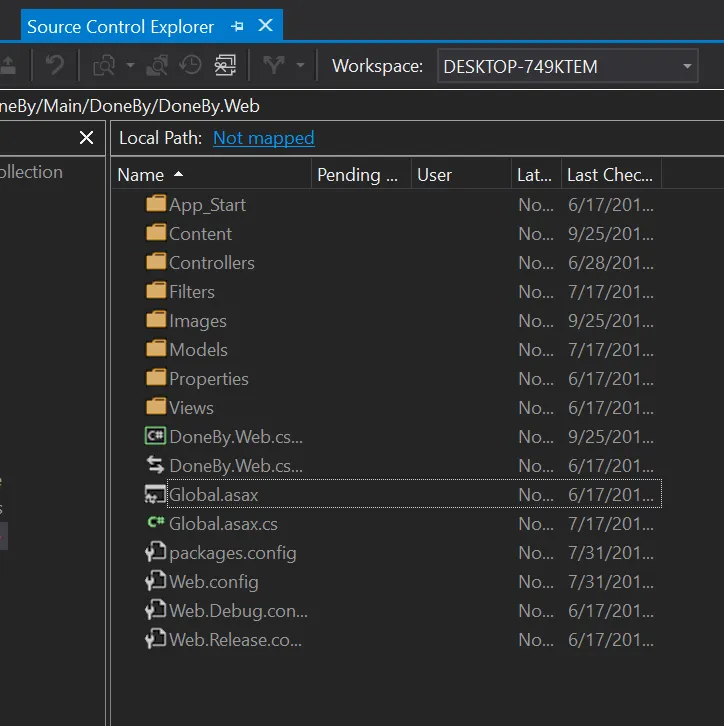Viewport: 724px width, 726px height.
Task: Open the Workspace dropdown DESKTOP-749KTEM
Action: [x=567, y=67]
